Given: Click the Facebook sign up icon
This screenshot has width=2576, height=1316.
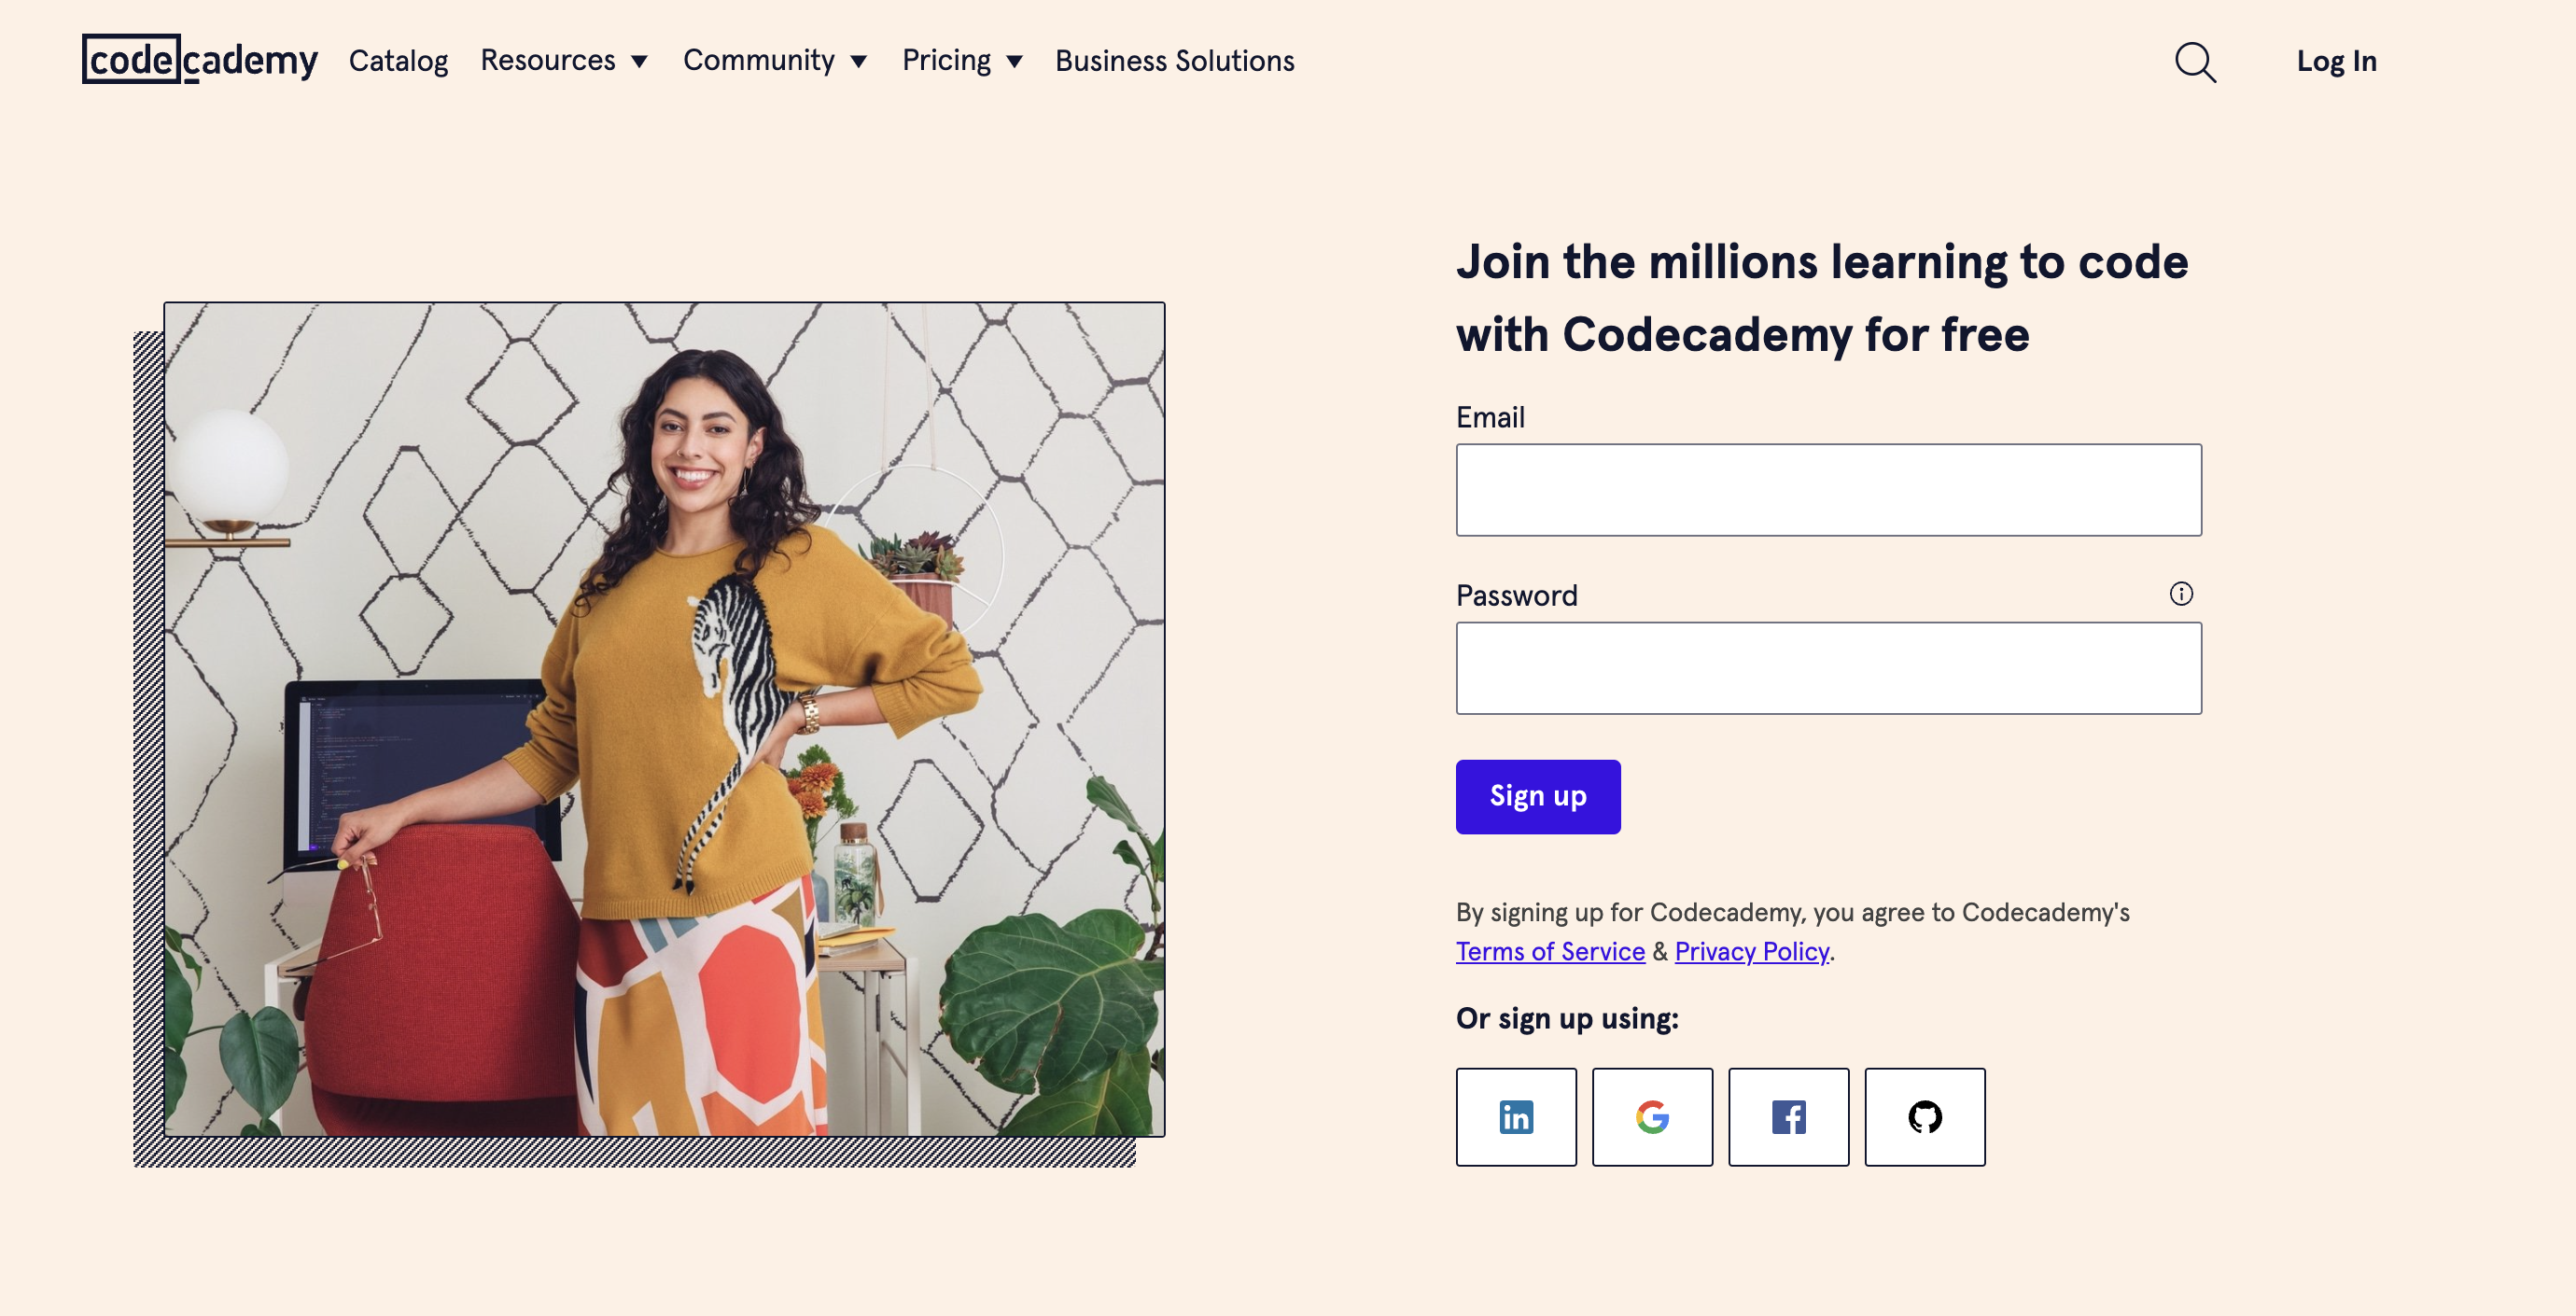Looking at the screenshot, I should click(1789, 1116).
